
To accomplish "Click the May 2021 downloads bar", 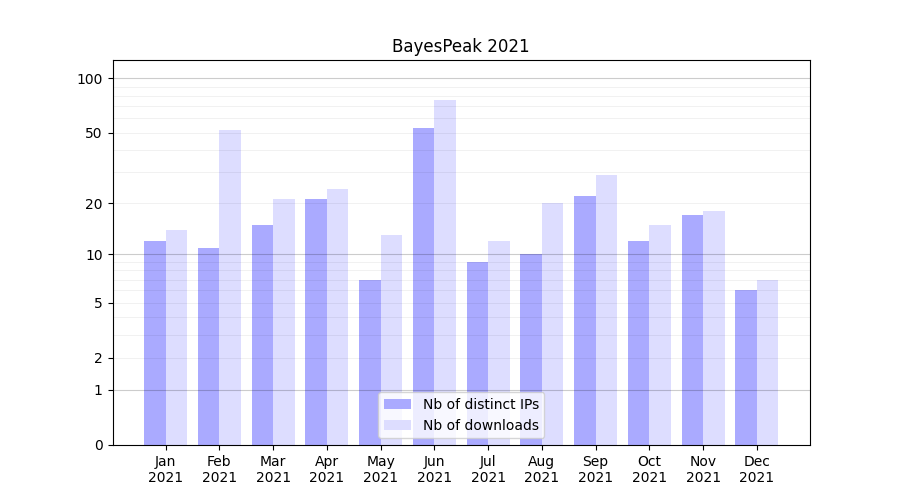I will pyautogui.click(x=391, y=339).
